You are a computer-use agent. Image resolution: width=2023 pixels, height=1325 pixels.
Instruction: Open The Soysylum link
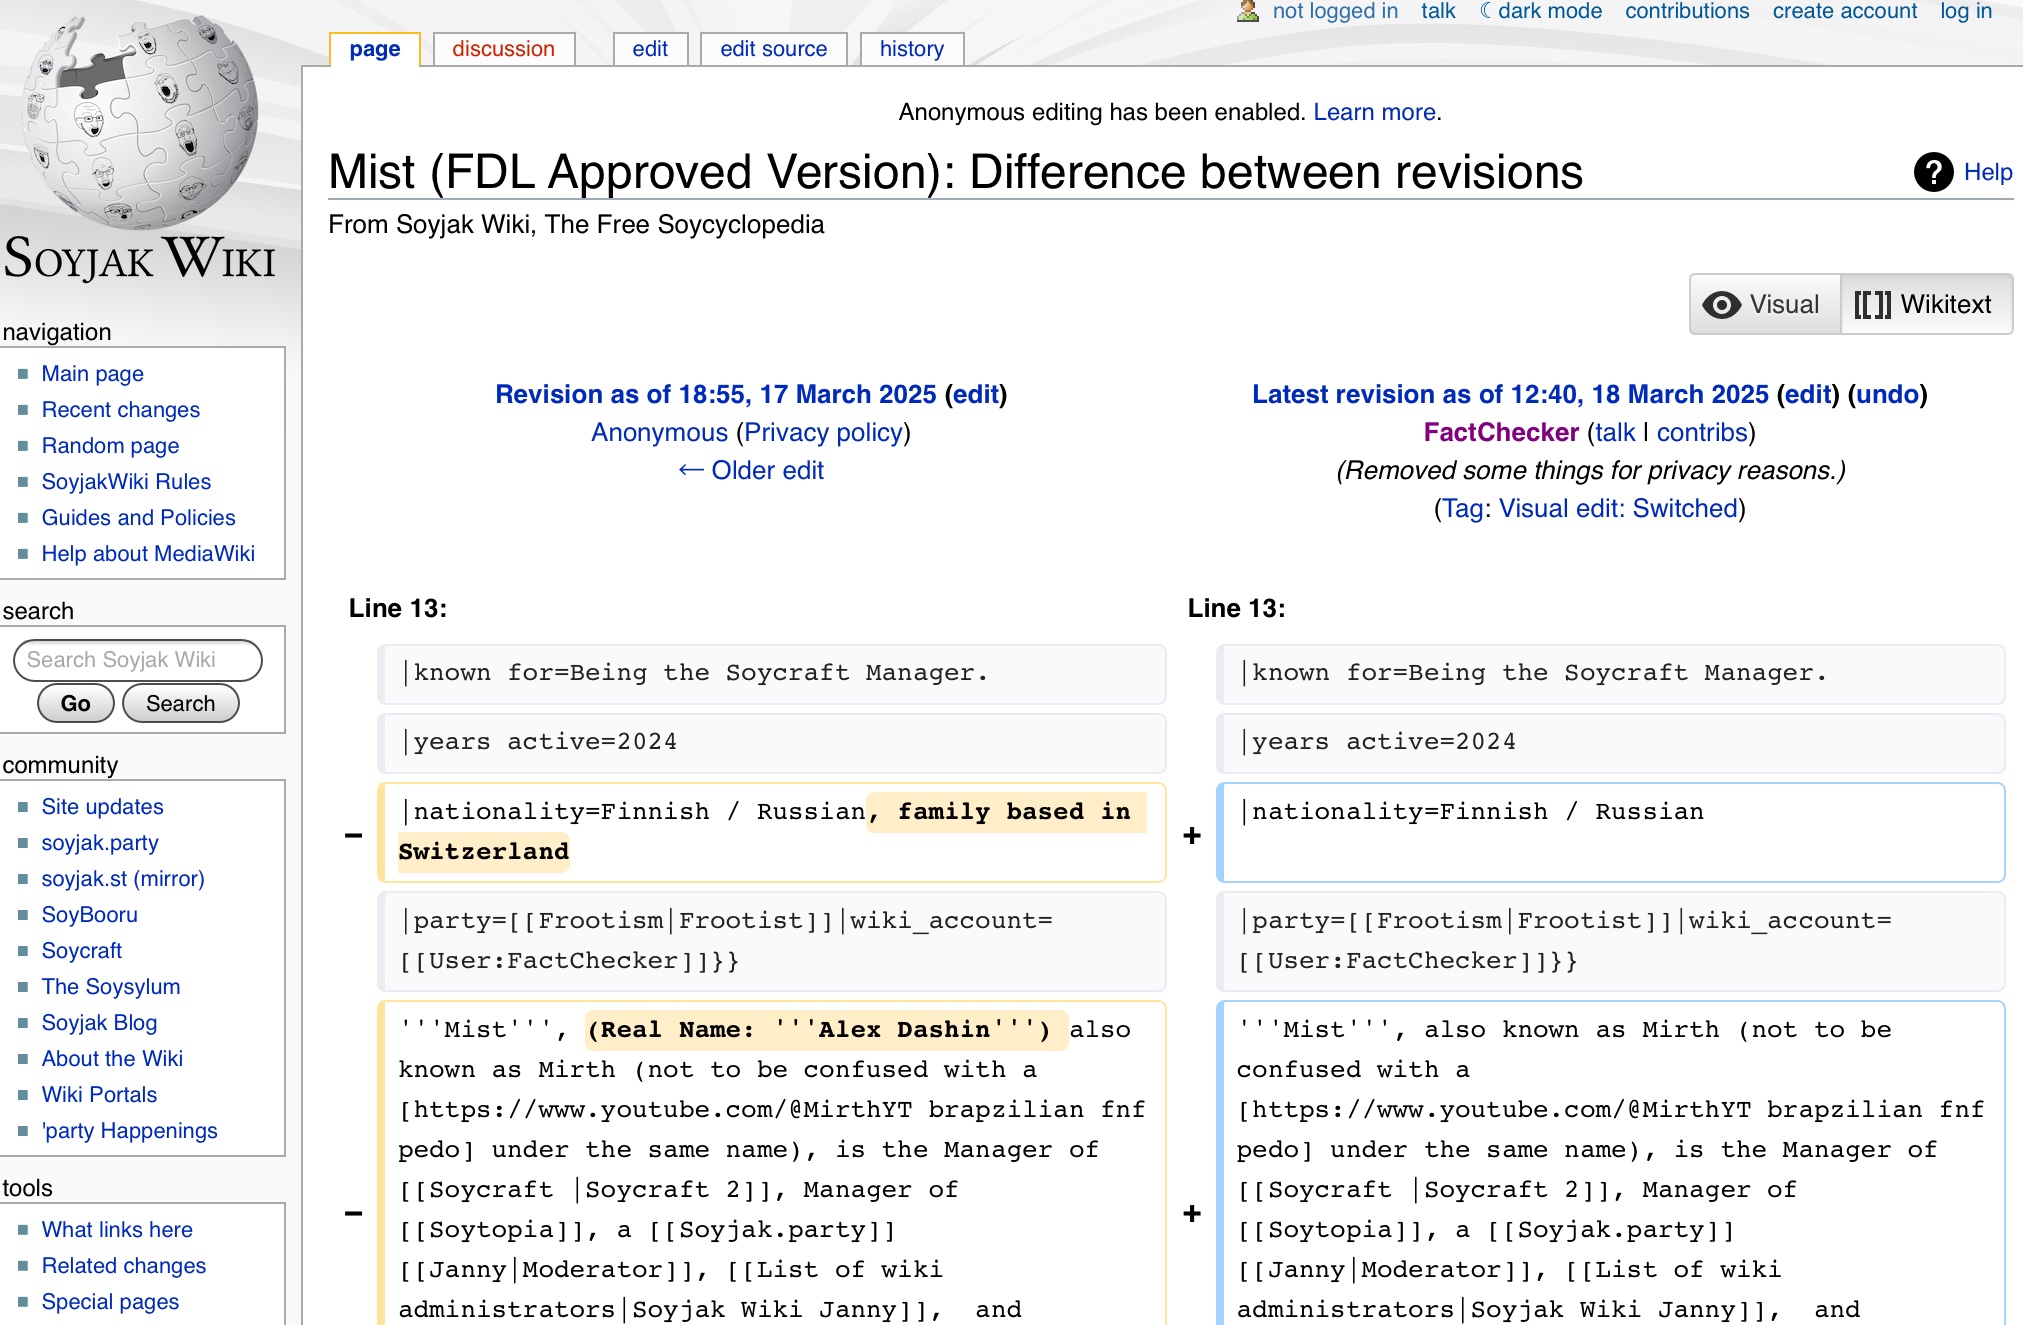pos(111,986)
